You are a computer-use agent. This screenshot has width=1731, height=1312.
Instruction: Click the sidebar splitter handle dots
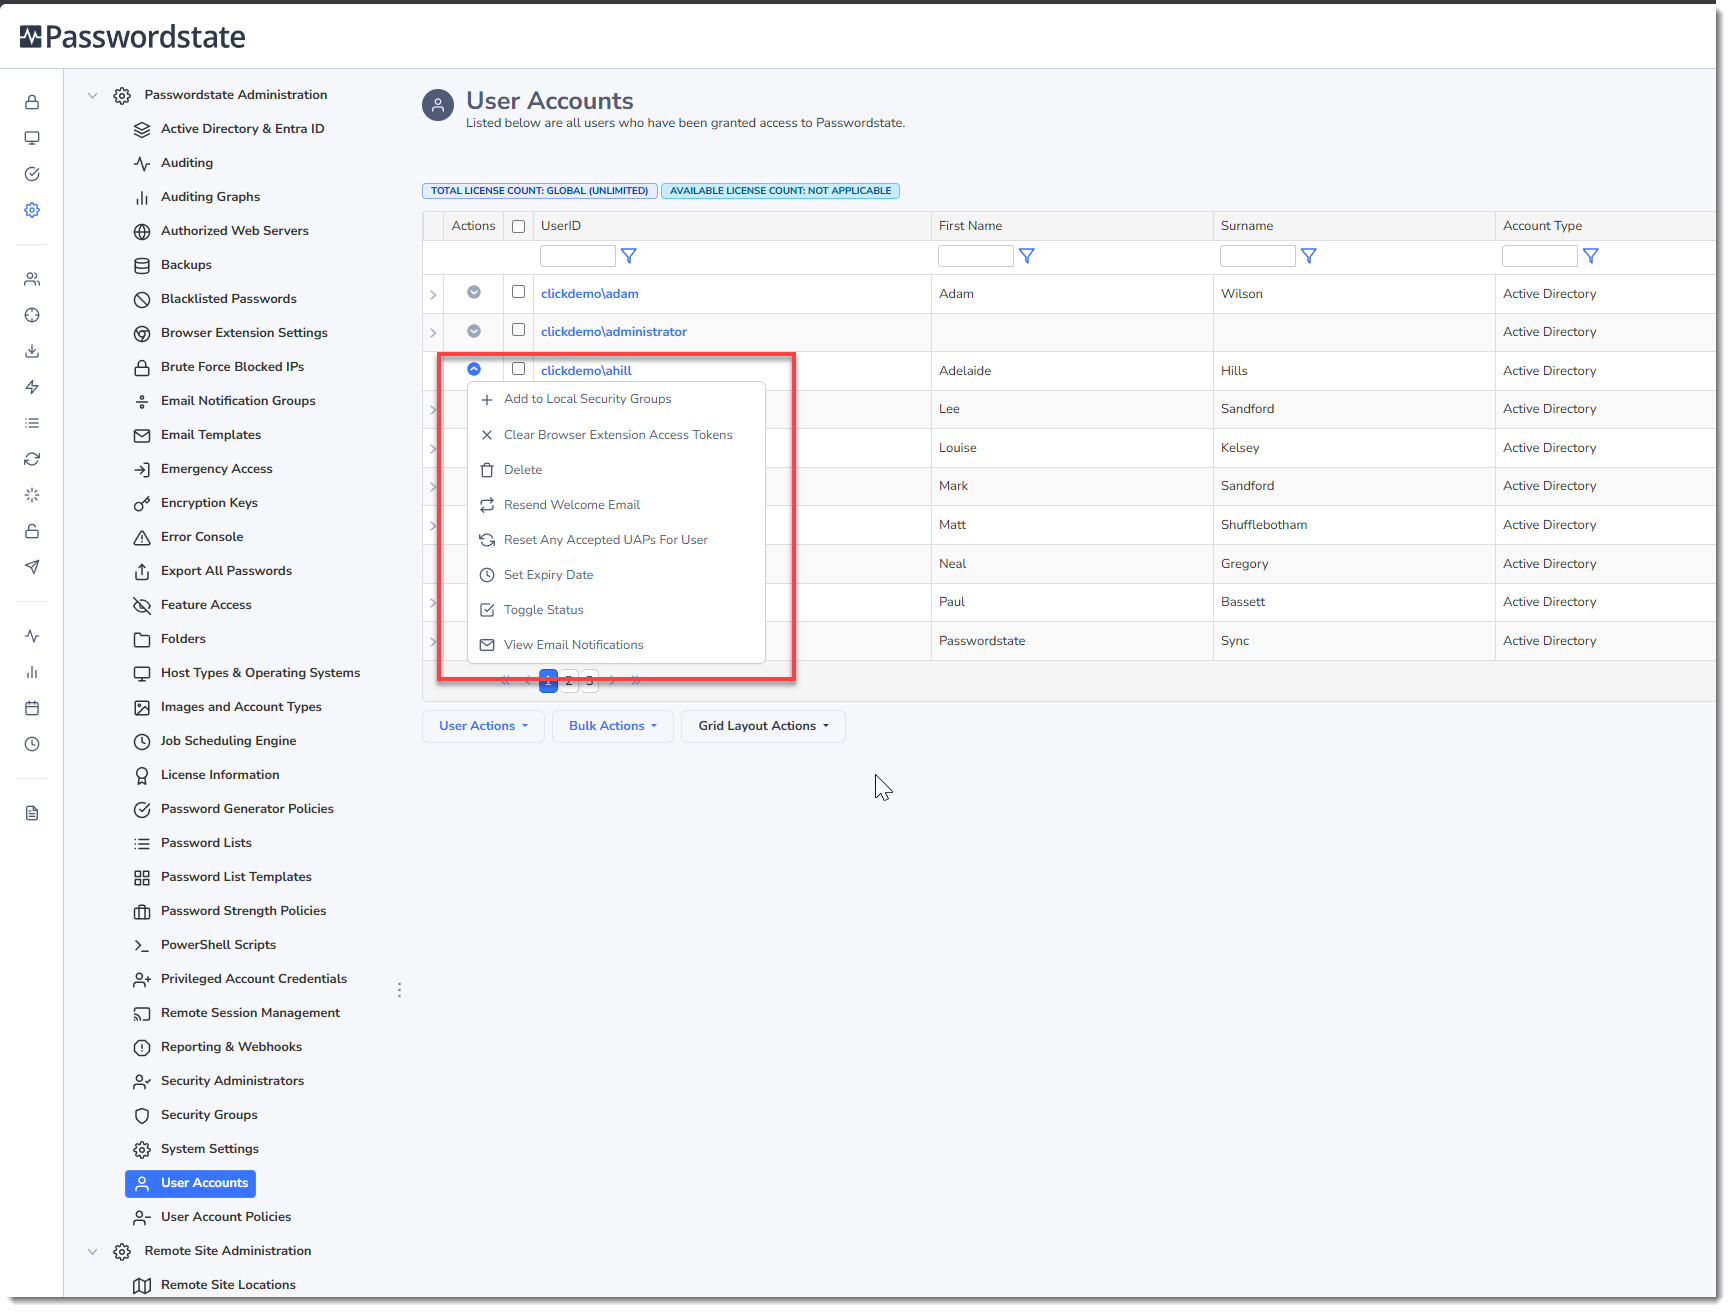(x=399, y=990)
